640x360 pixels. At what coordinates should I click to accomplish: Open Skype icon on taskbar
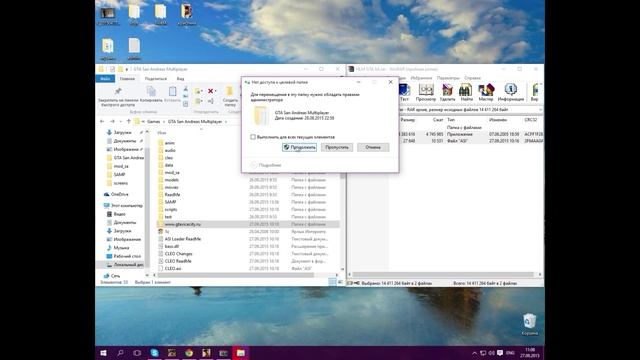(x=154, y=353)
